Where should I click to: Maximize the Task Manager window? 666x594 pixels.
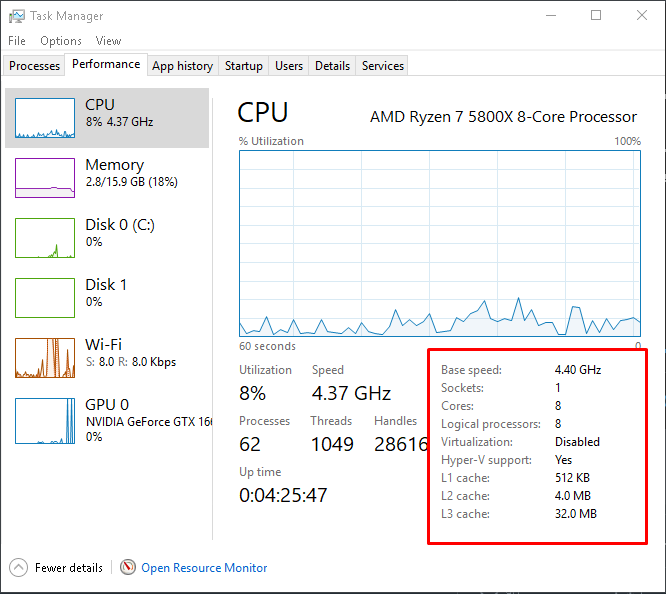[596, 15]
